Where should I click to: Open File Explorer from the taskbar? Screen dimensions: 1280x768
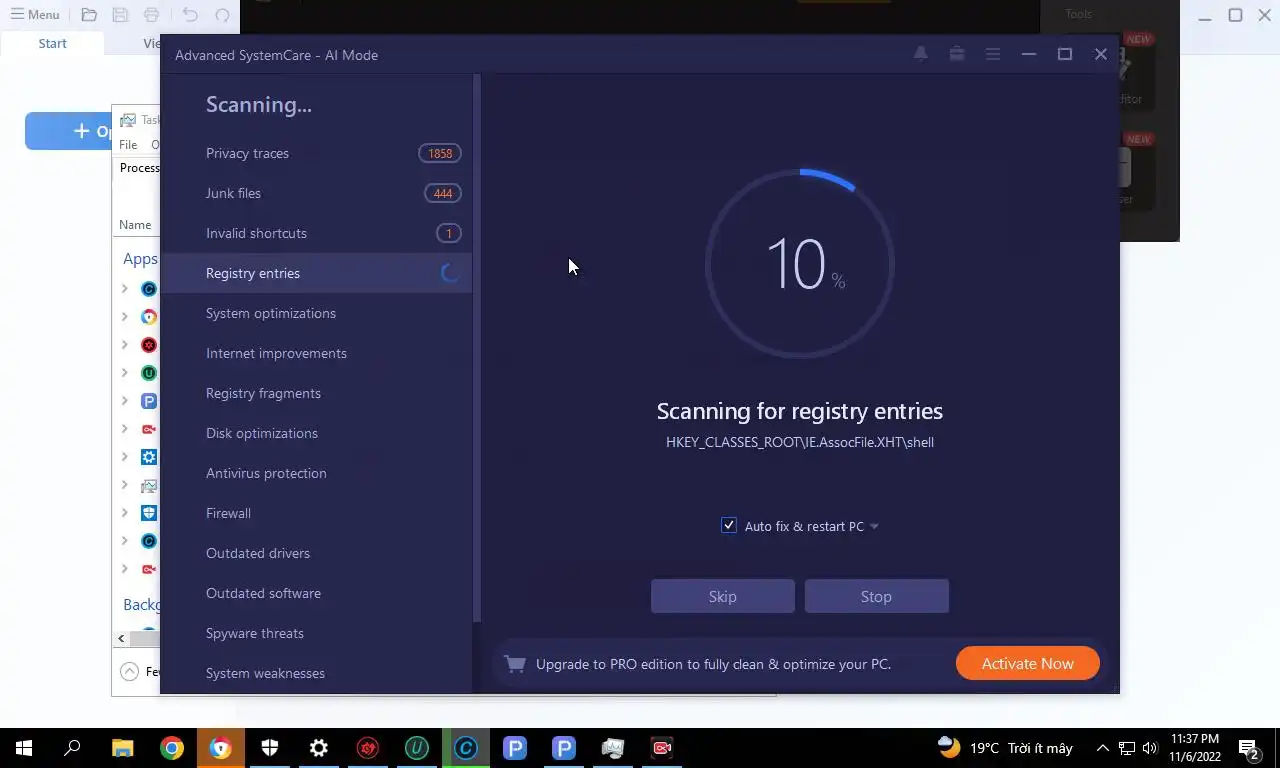pos(122,748)
